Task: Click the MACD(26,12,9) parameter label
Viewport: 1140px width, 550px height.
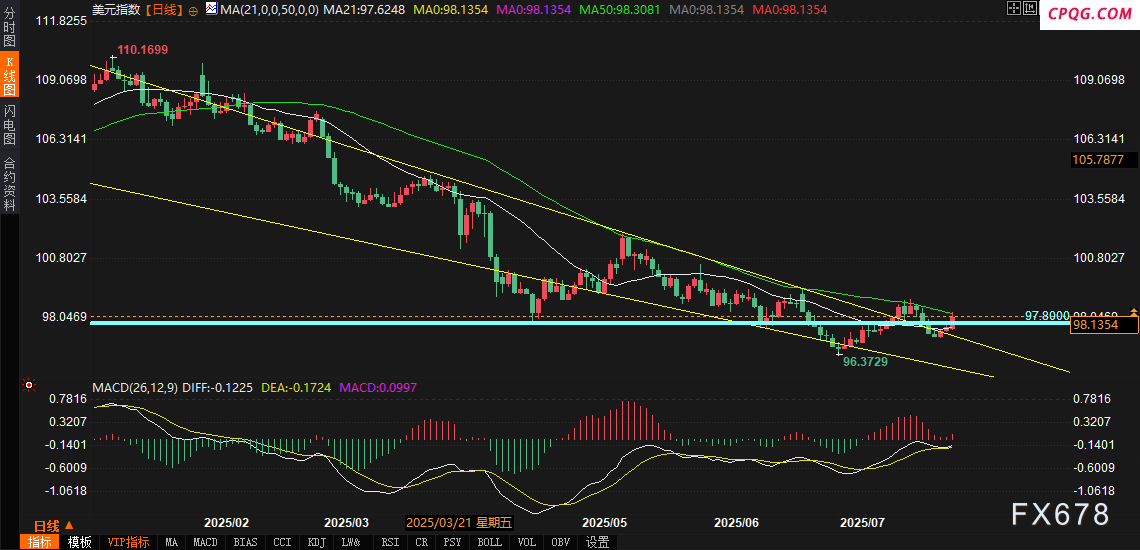Action: [134, 387]
